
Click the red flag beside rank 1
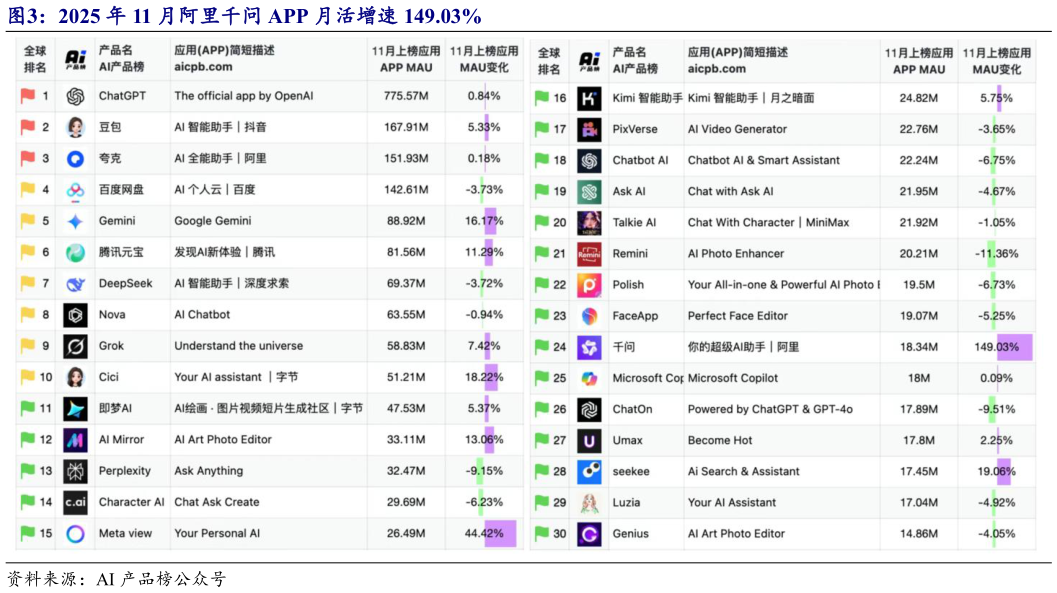point(28,96)
